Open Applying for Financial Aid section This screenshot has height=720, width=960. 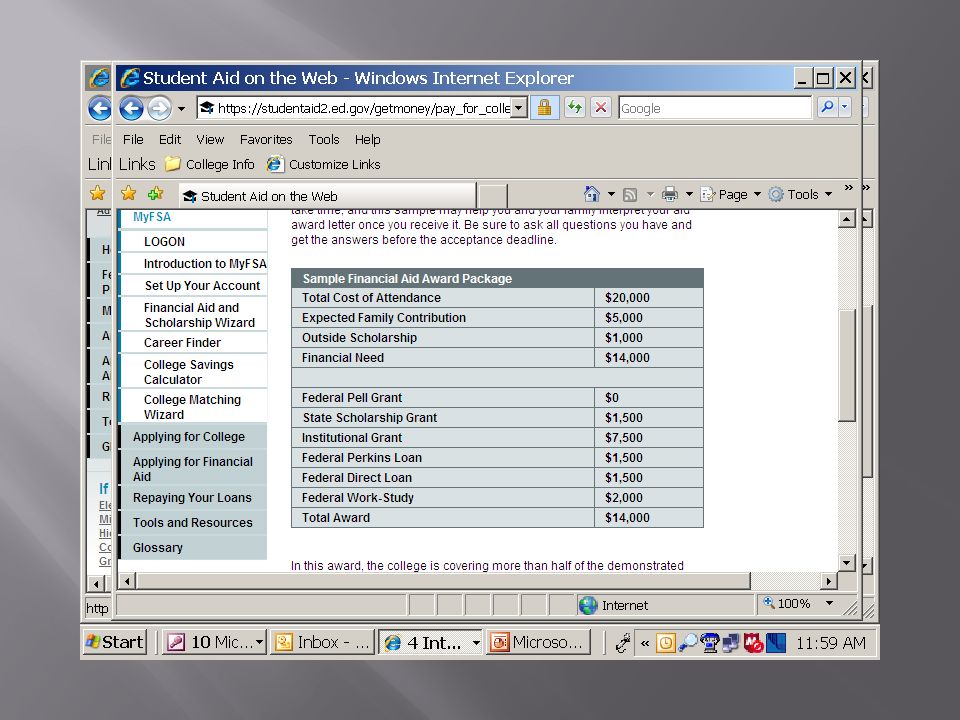click(193, 469)
